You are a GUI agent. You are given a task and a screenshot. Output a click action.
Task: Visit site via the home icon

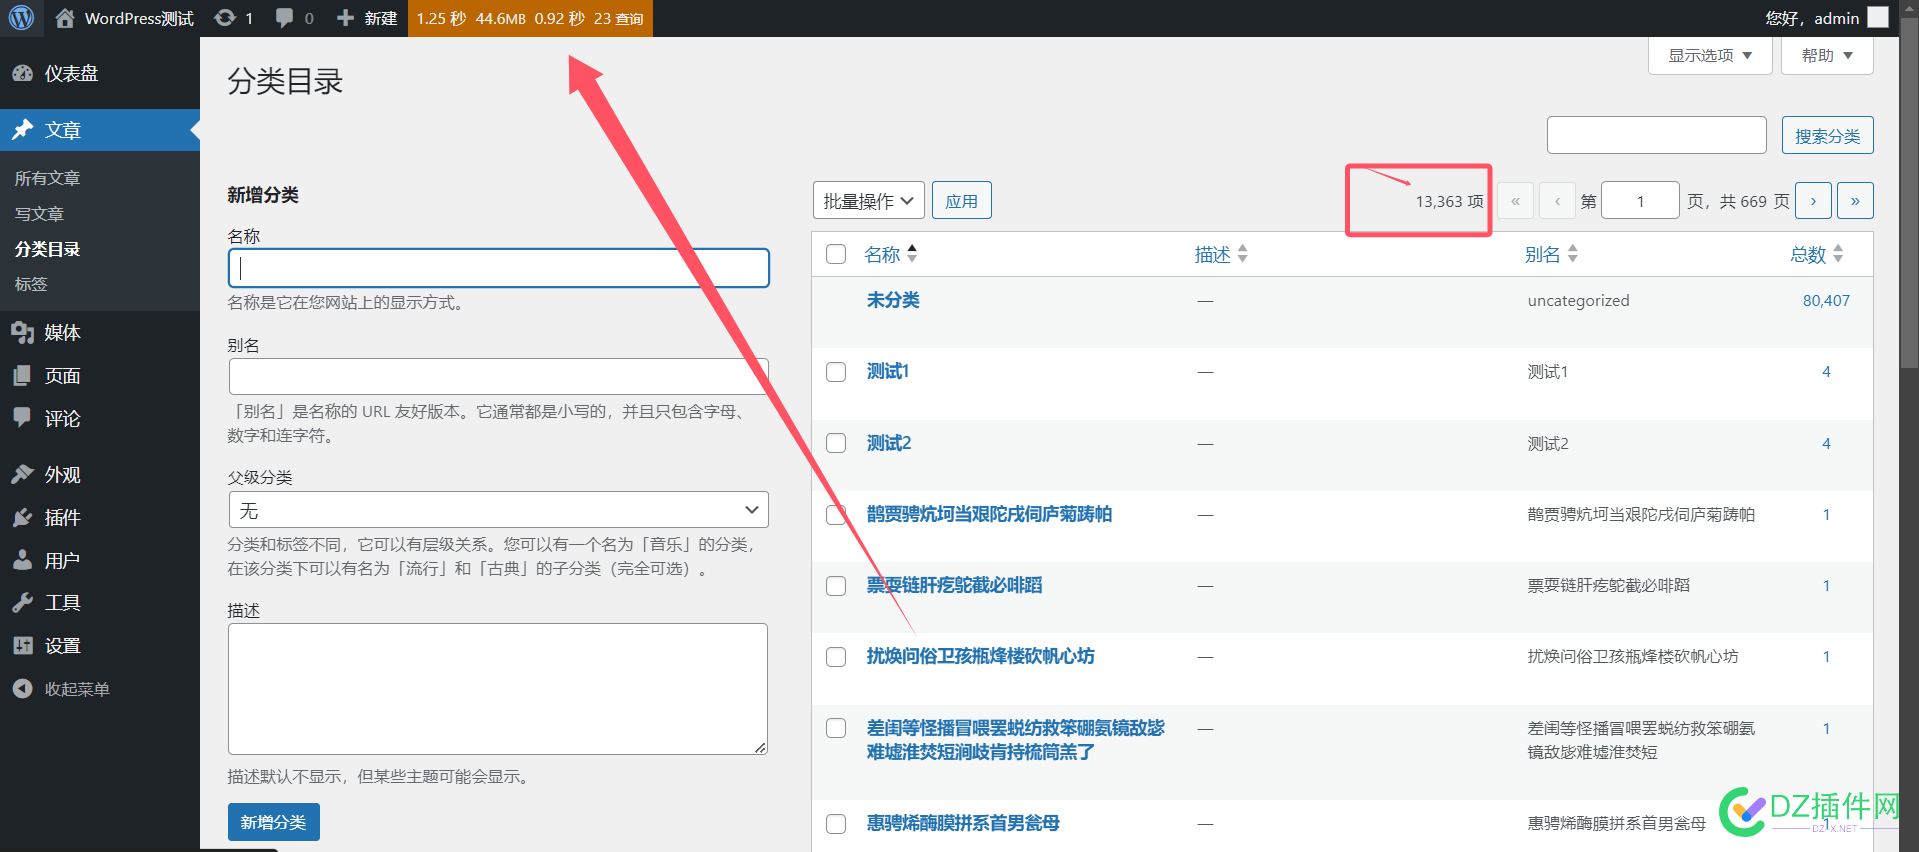point(65,18)
